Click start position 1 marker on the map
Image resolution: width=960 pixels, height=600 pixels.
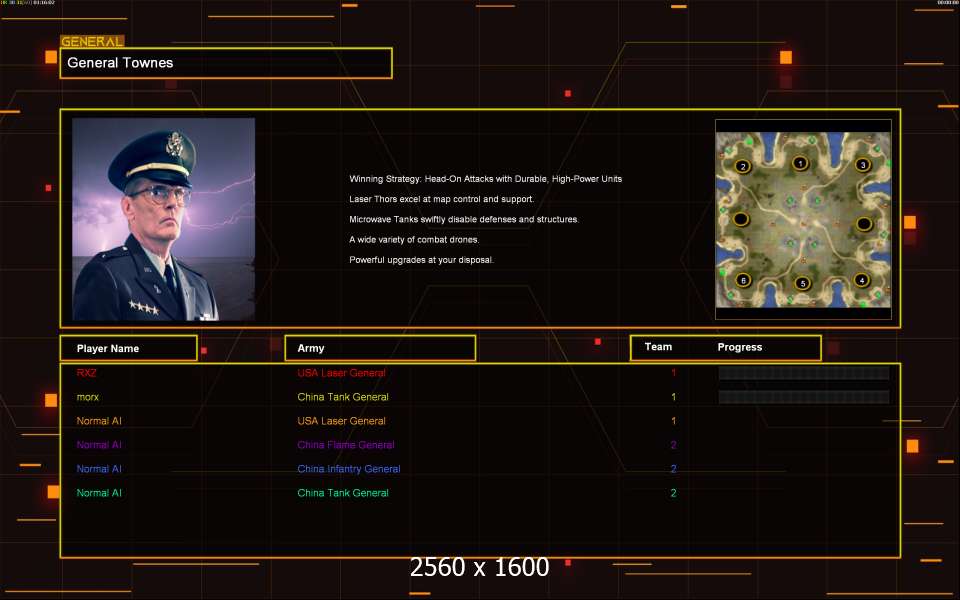[800, 163]
